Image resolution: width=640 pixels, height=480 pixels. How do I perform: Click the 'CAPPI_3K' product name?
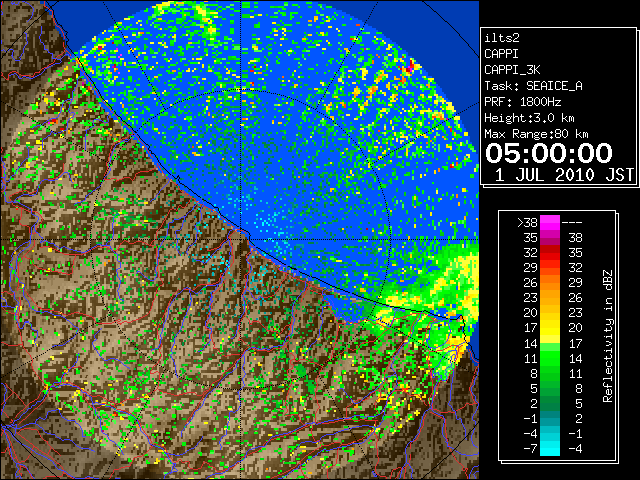pos(512,70)
